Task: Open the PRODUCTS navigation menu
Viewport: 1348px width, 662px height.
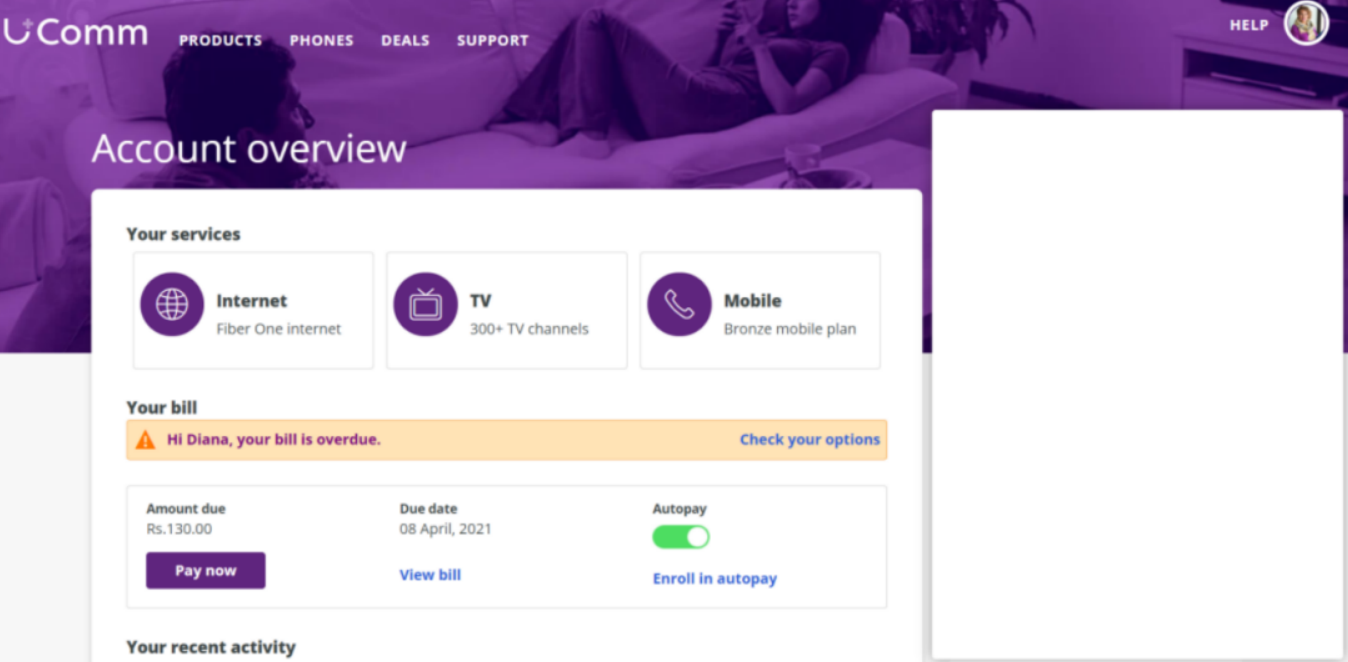Action: 220,41
